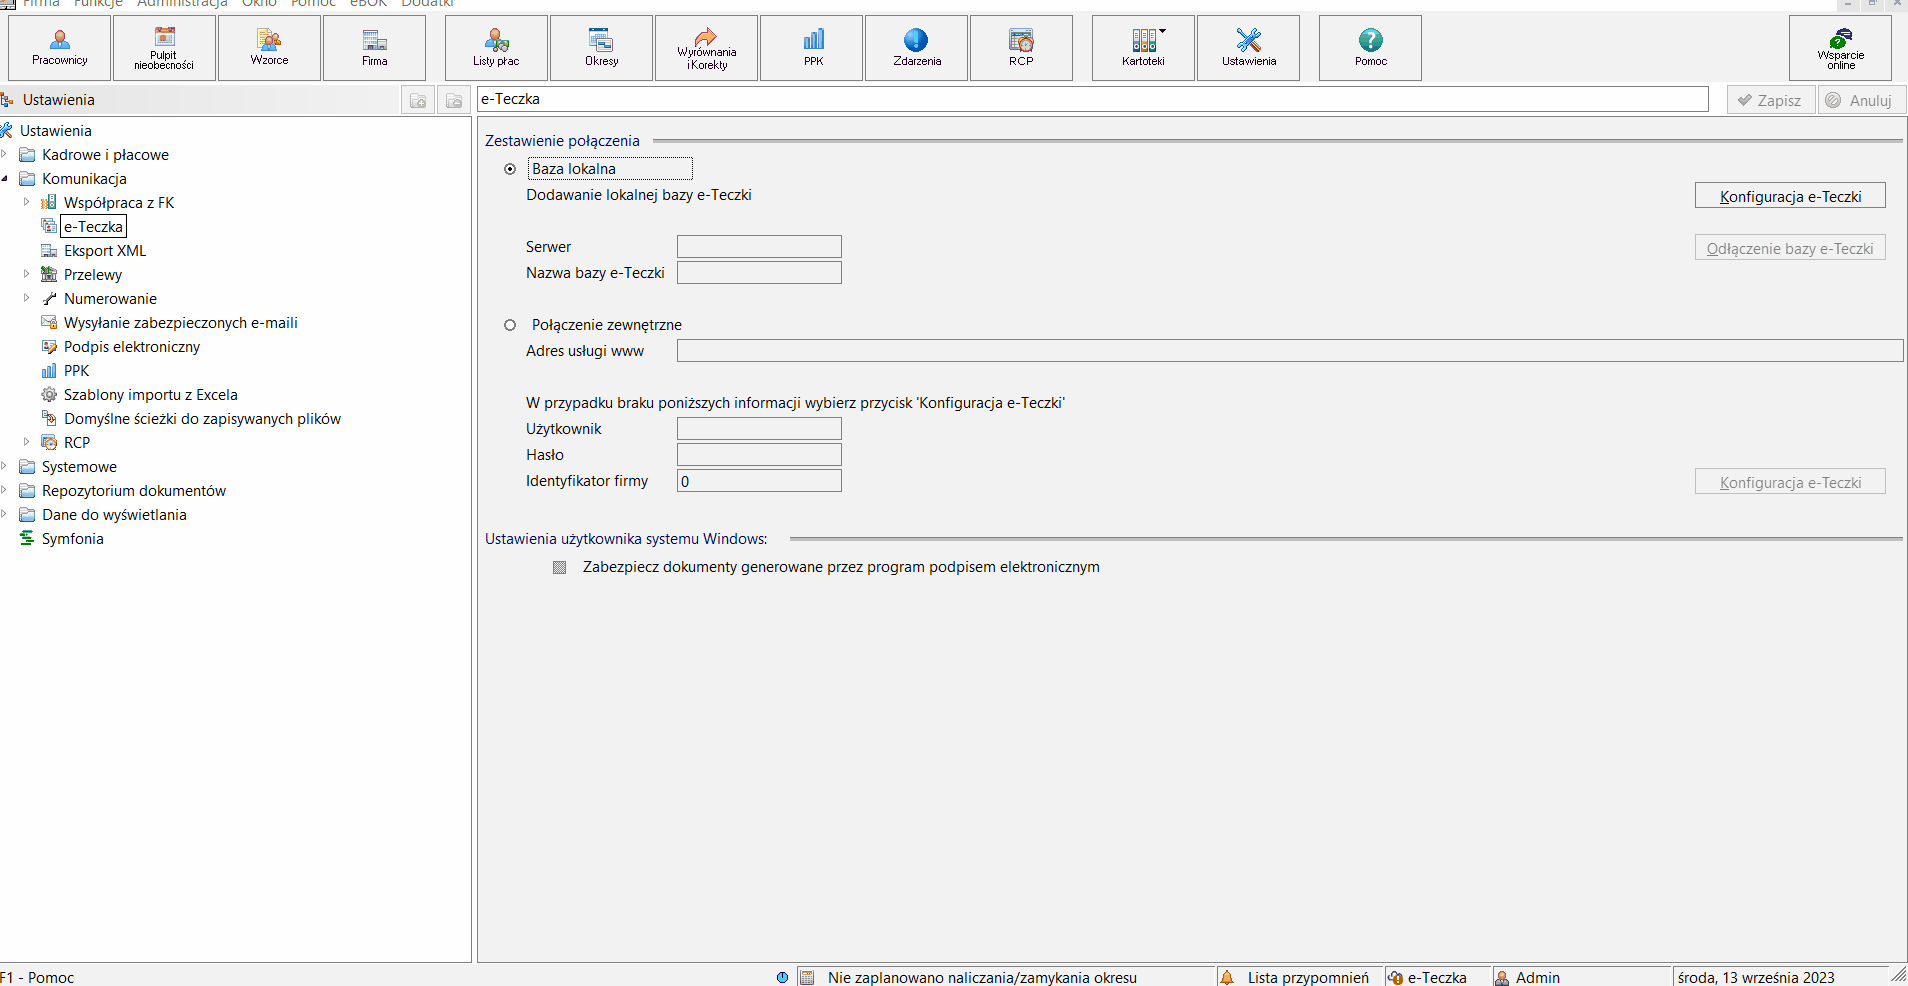Open Pulpit nieobecności in the toolbar
Viewport: 1908px width, 986px height.
click(164, 48)
